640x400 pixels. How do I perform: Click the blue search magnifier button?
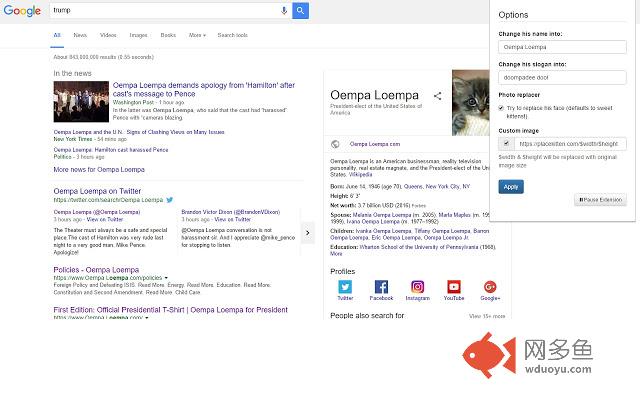[x=301, y=11]
